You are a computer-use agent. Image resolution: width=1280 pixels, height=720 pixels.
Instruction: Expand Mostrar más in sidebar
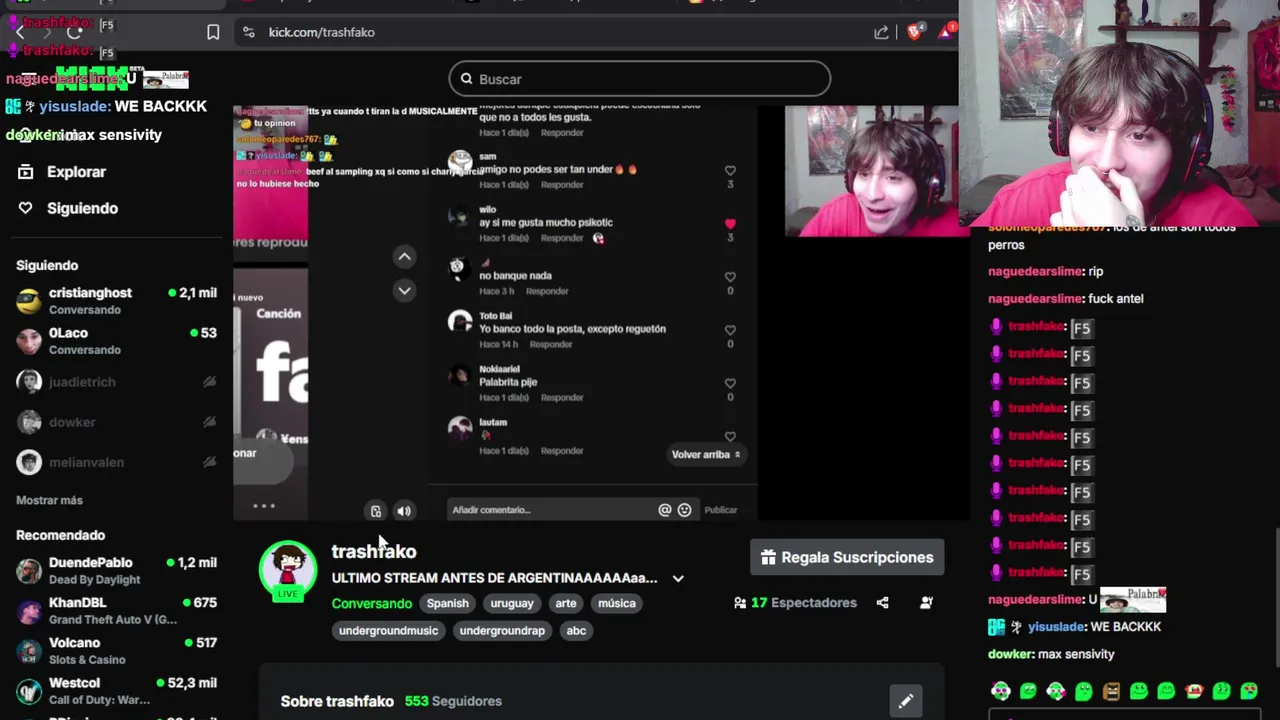(x=49, y=500)
